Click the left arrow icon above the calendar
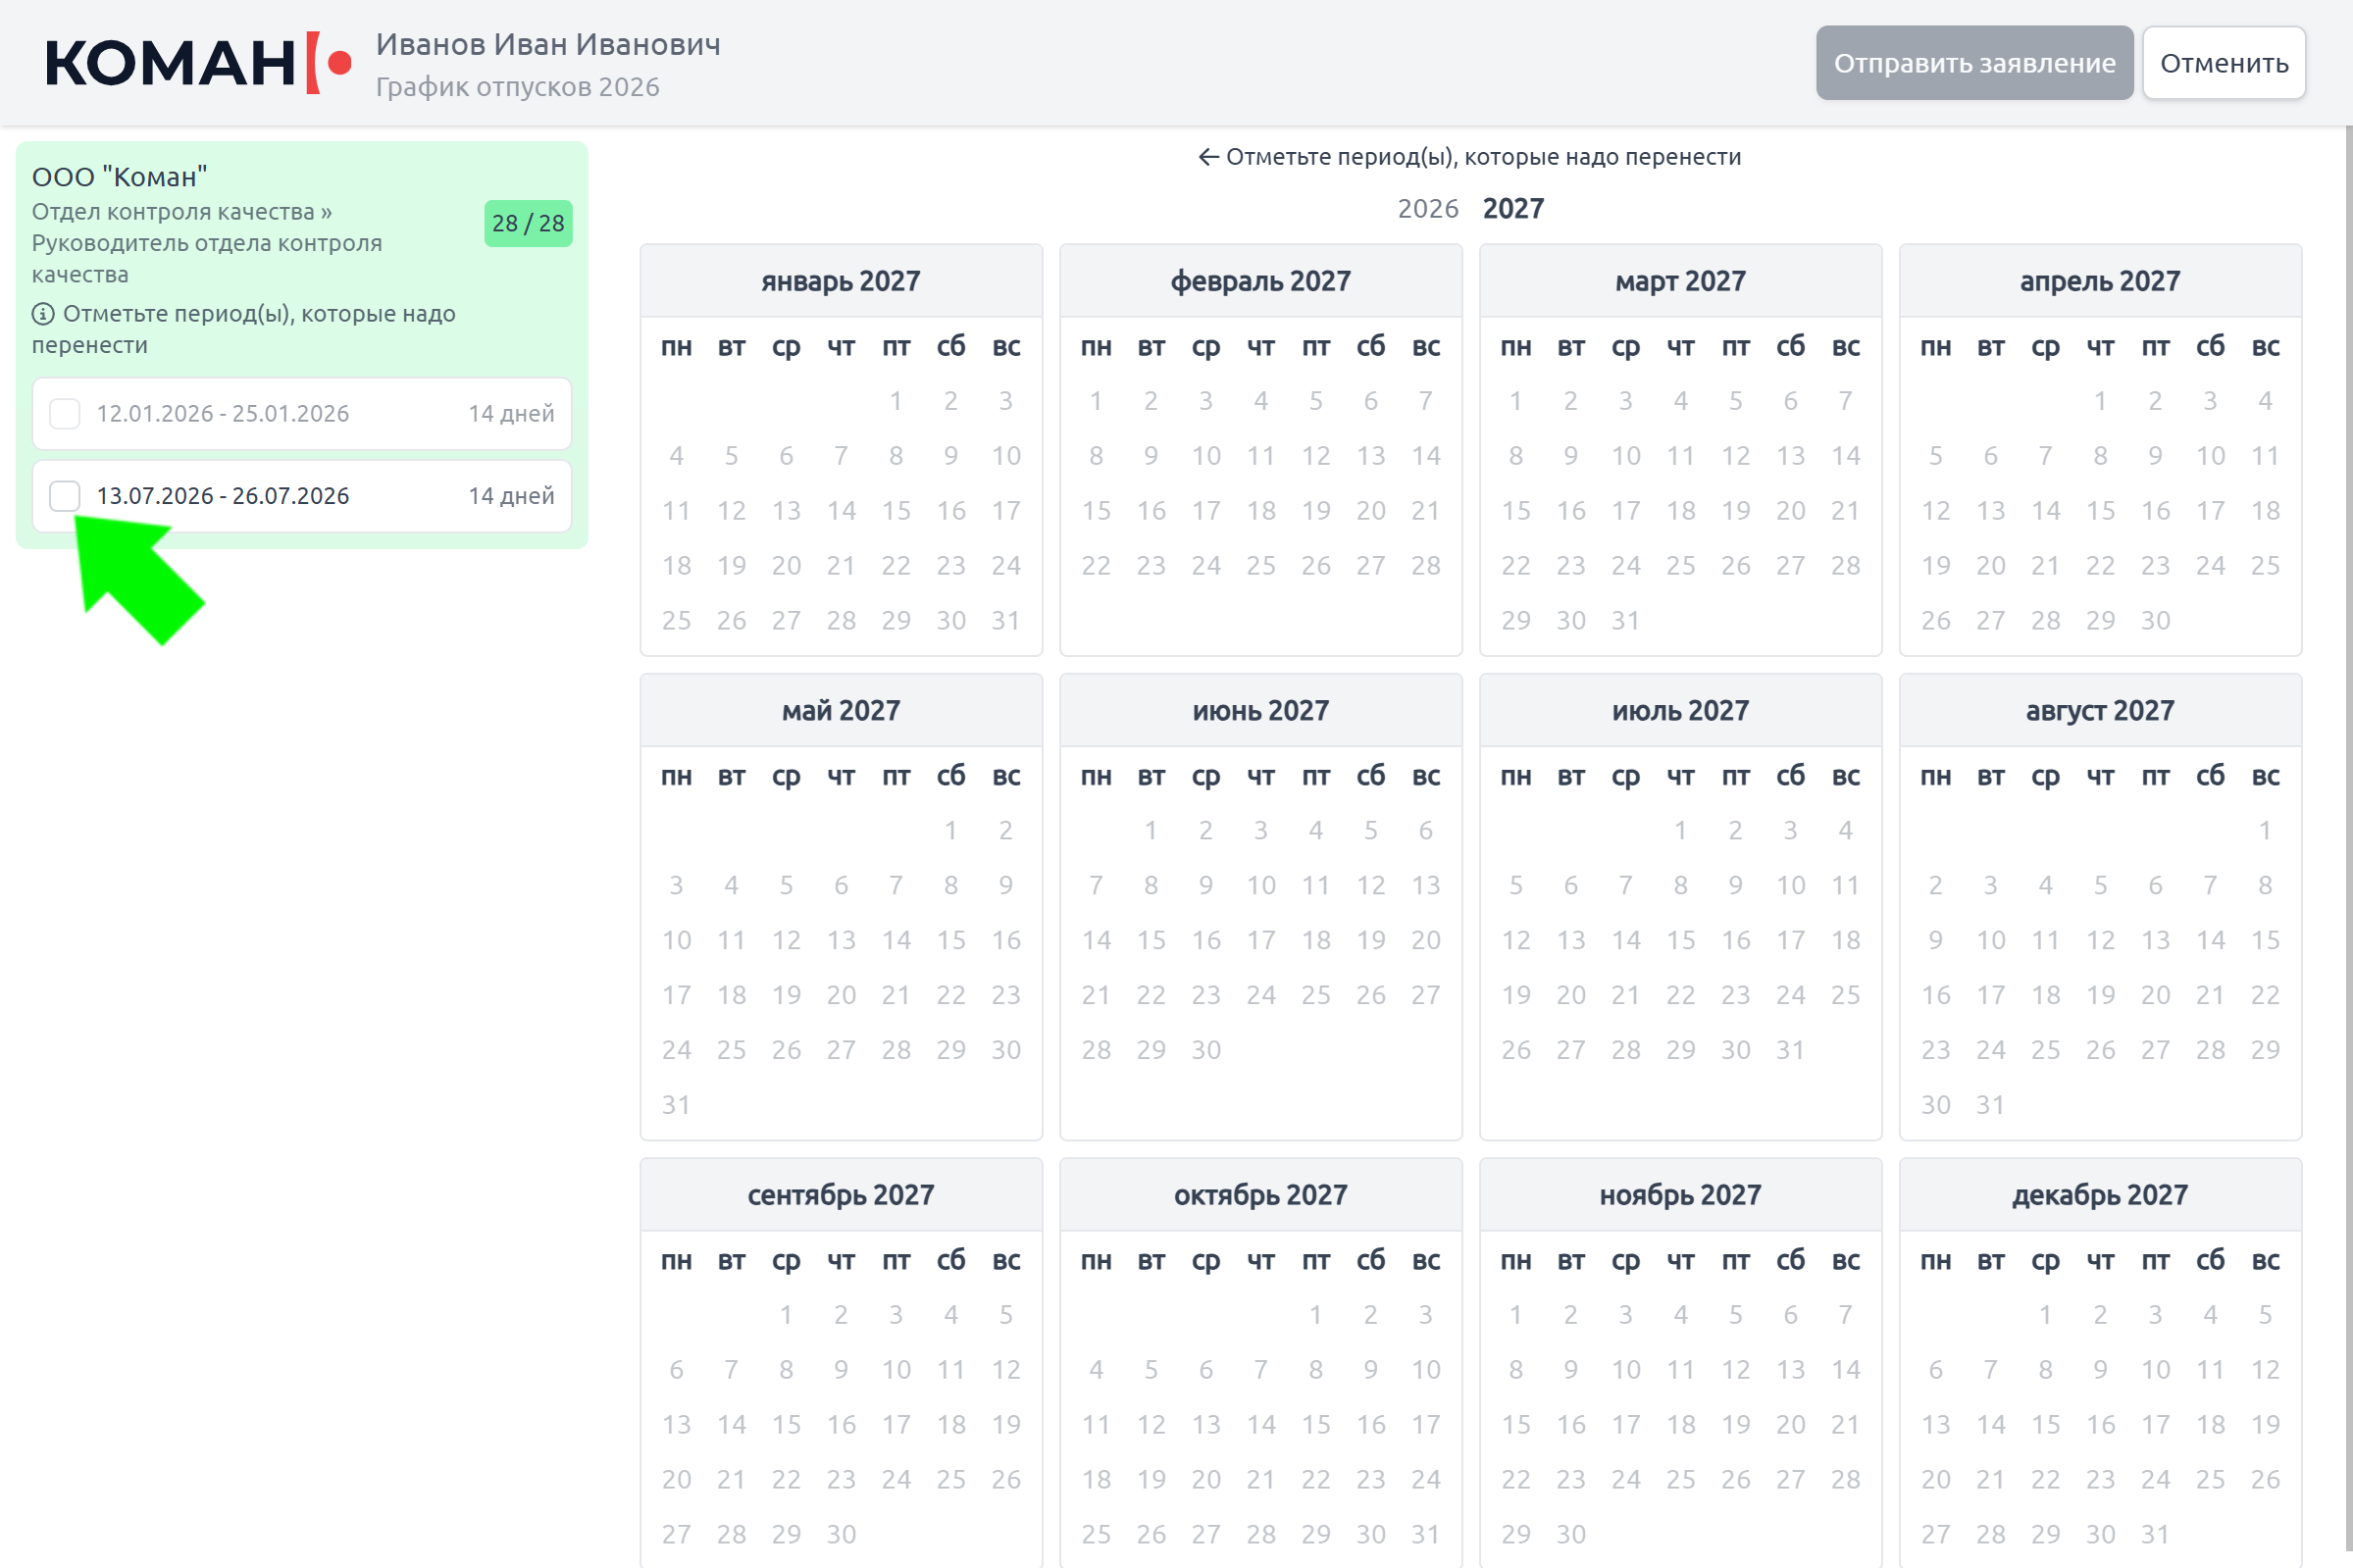2353x1568 pixels. pyautogui.click(x=1208, y=157)
